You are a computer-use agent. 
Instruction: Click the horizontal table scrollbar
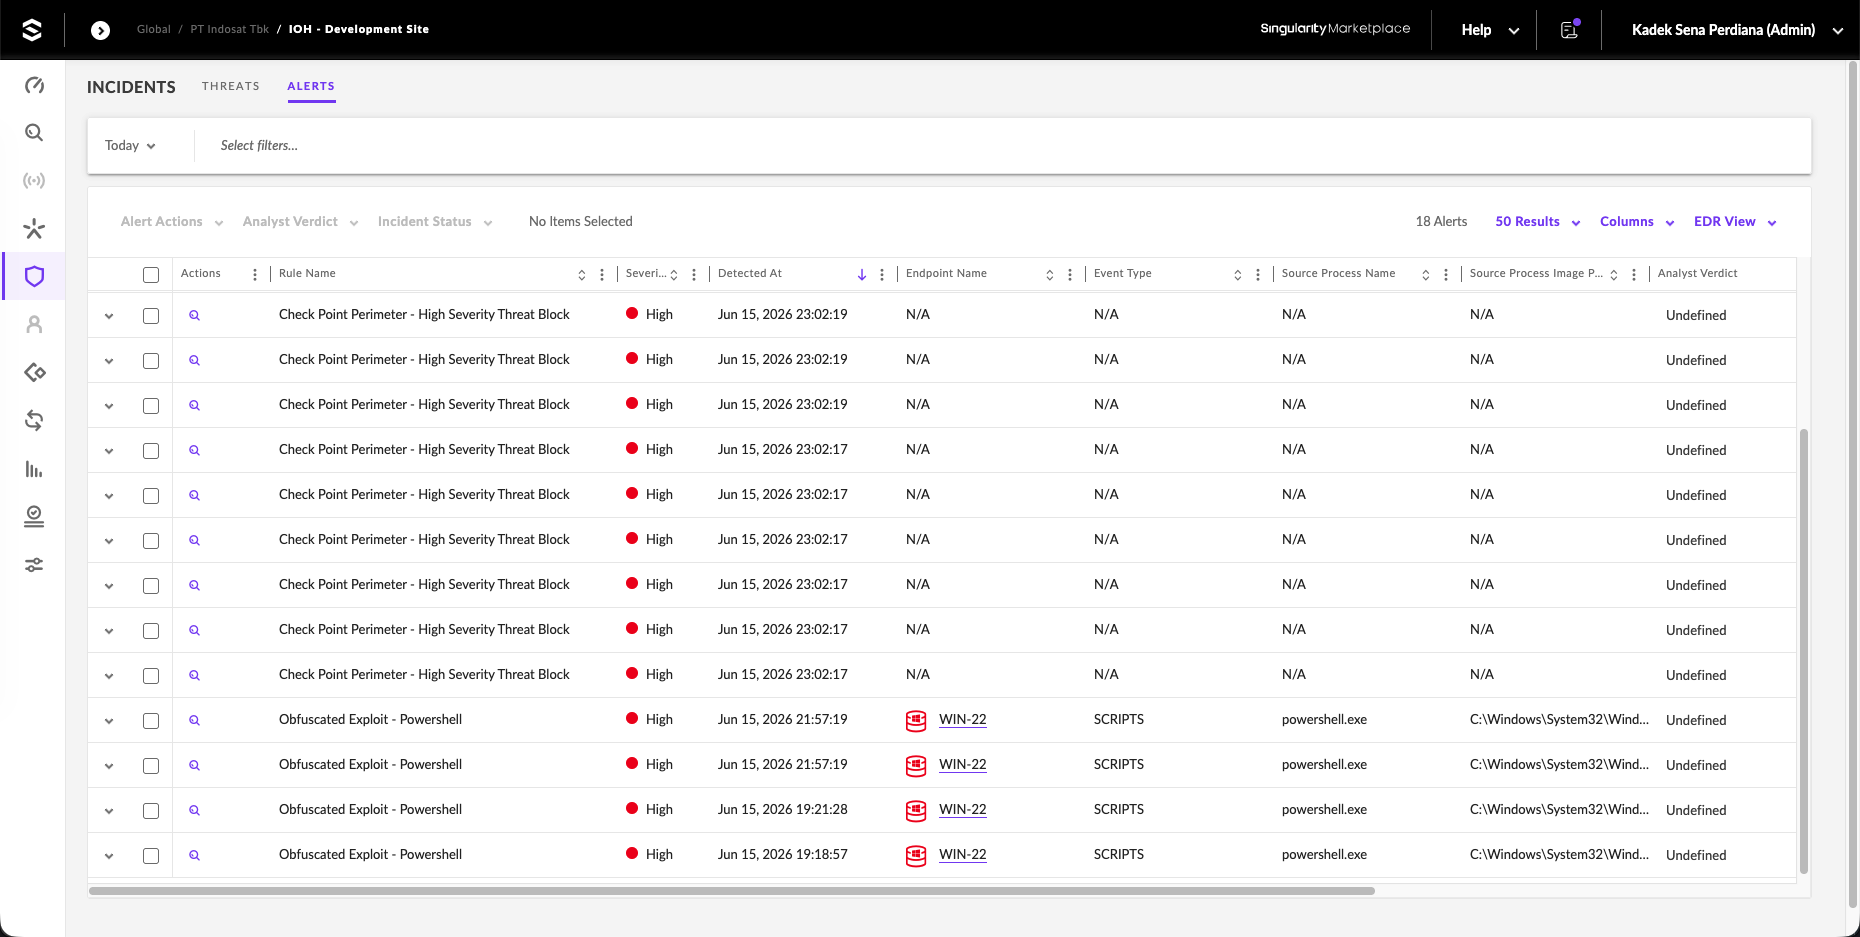coord(732,890)
